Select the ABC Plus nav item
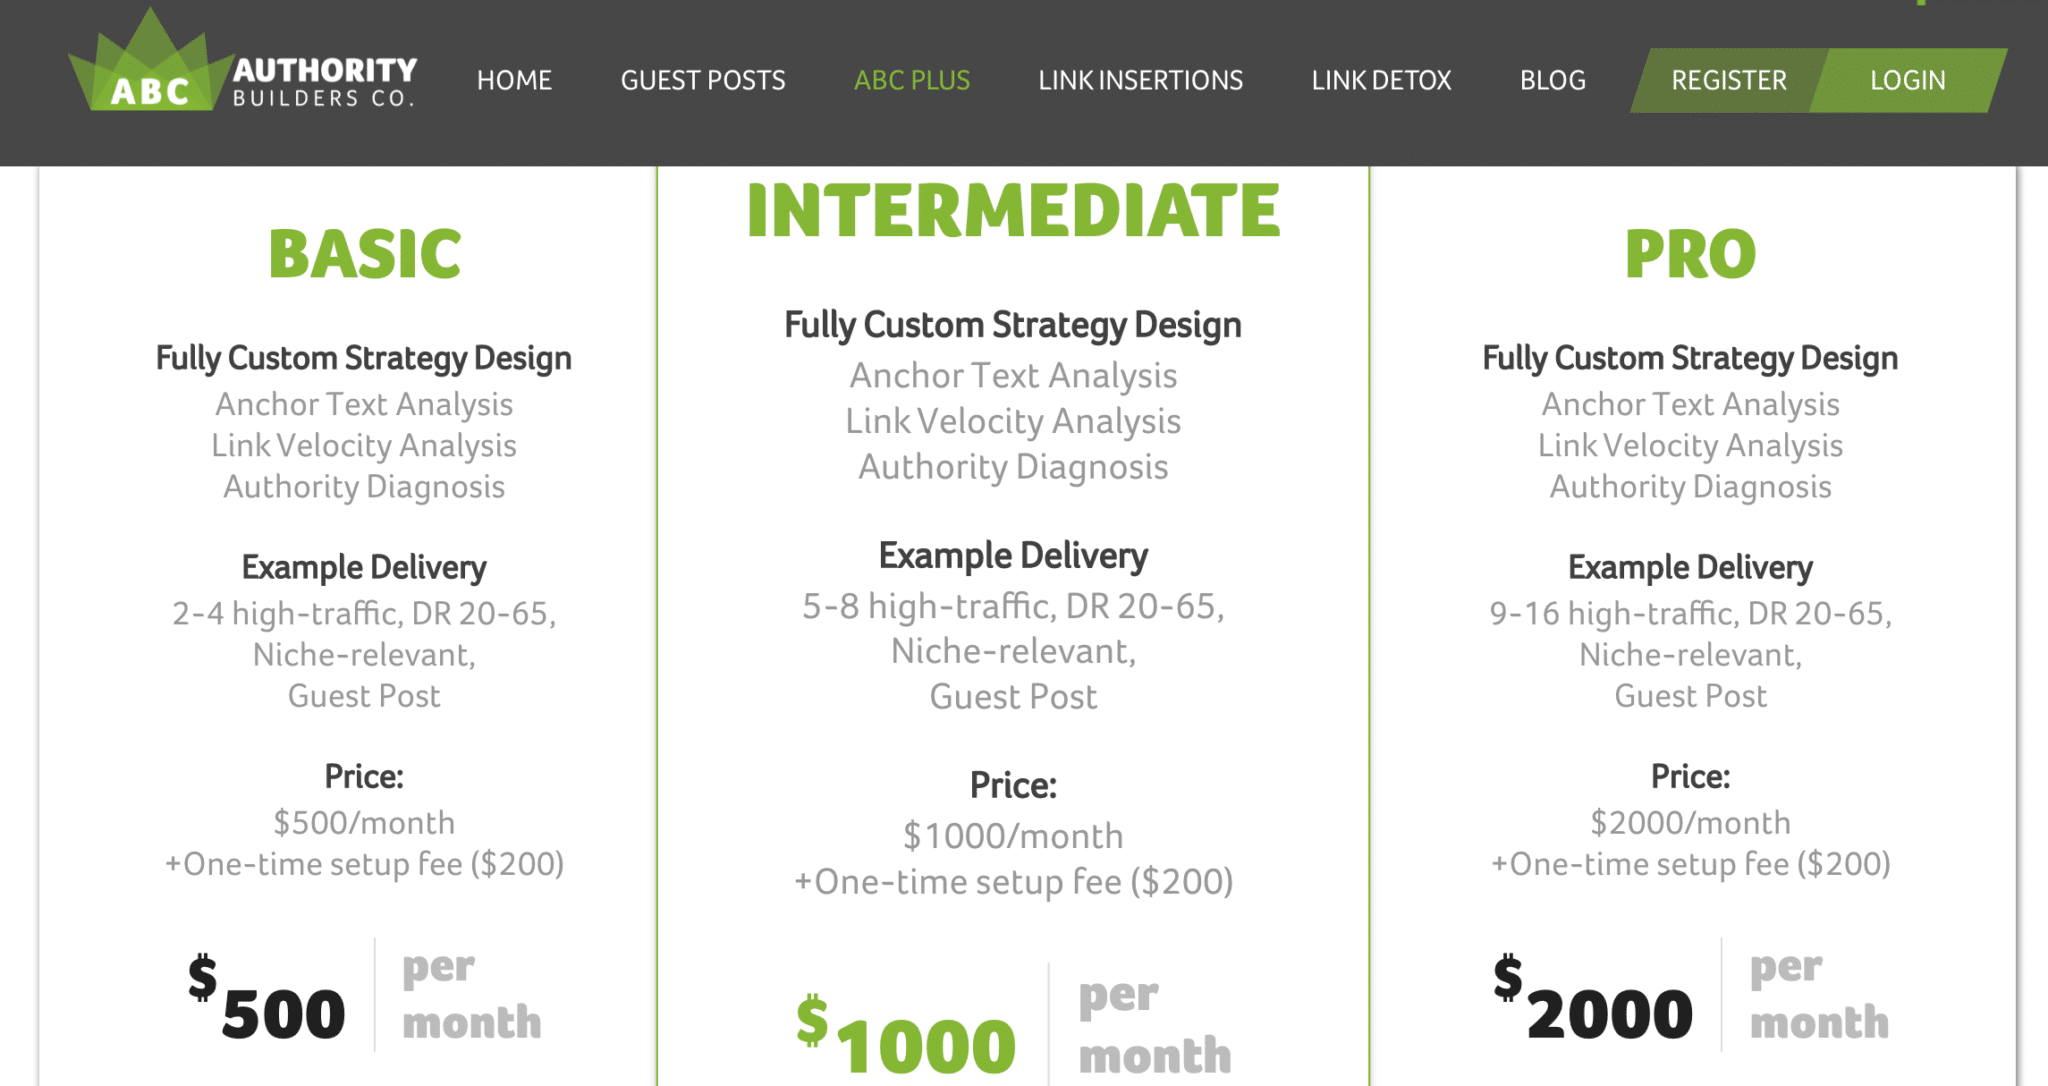This screenshot has height=1086, width=2048. coord(912,80)
